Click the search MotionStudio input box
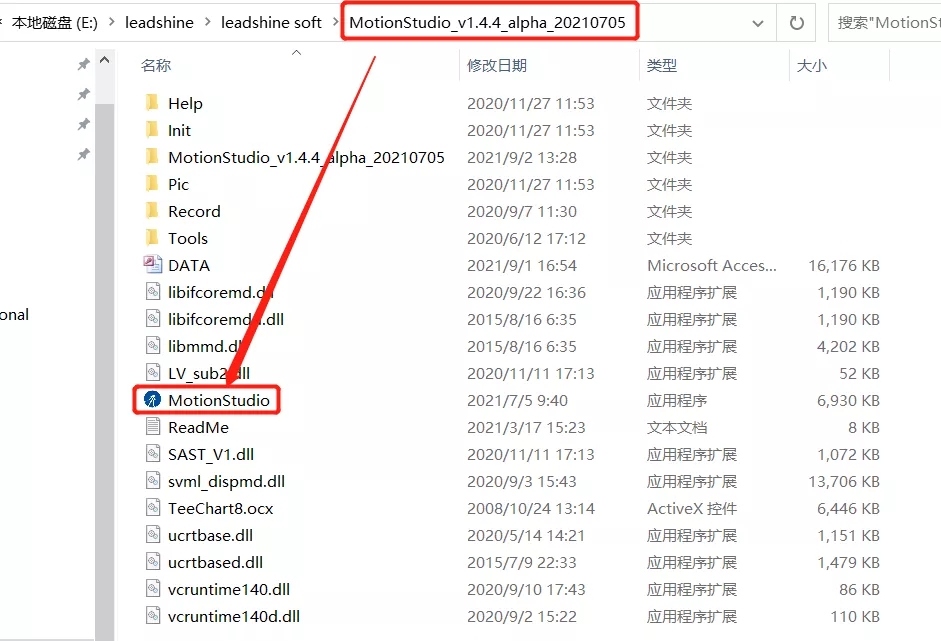This screenshot has width=941, height=641. (885, 23)
